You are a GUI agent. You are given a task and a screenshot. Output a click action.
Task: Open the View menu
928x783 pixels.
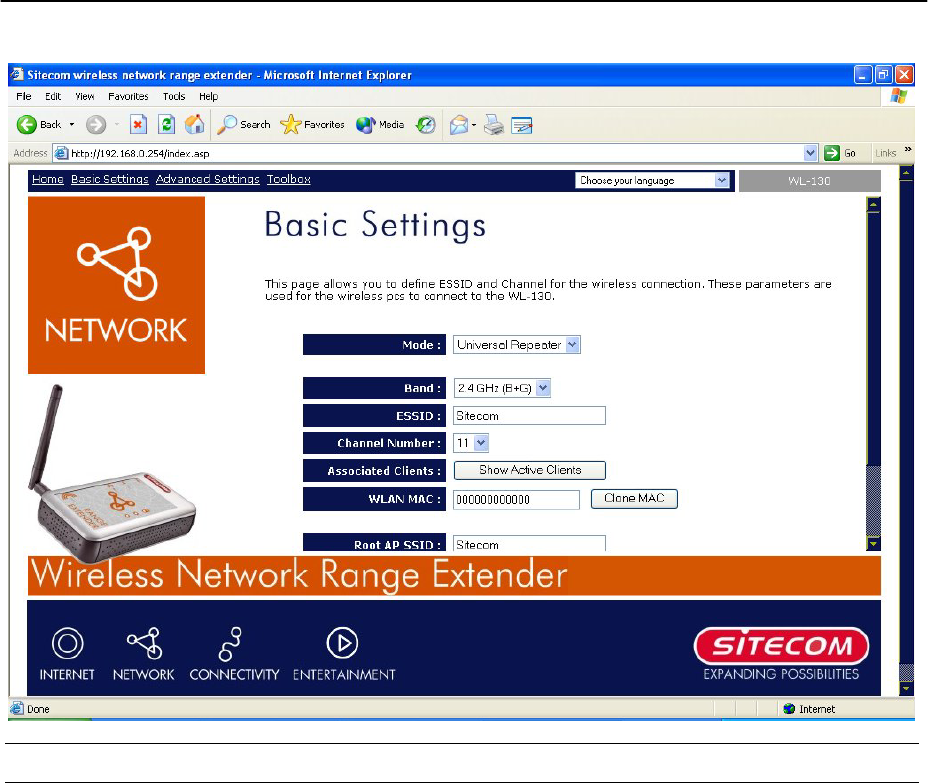point(85,96)
